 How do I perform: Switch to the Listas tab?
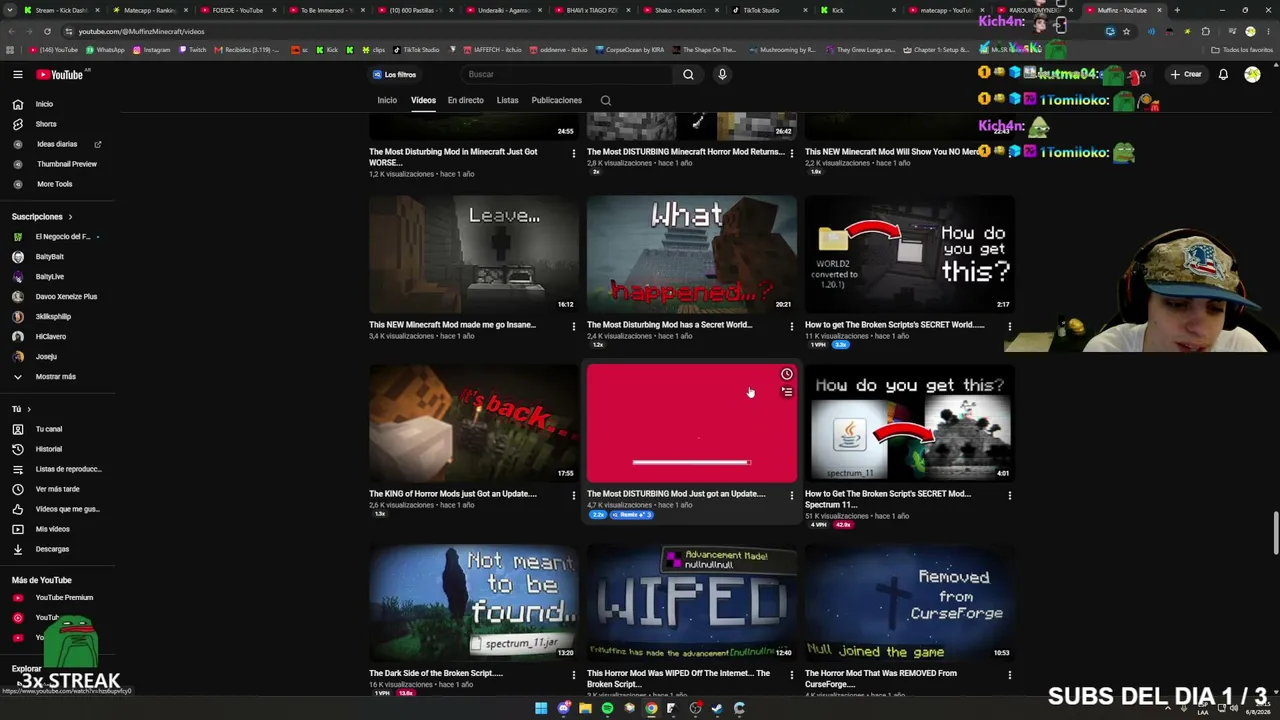tap(508, 100)
